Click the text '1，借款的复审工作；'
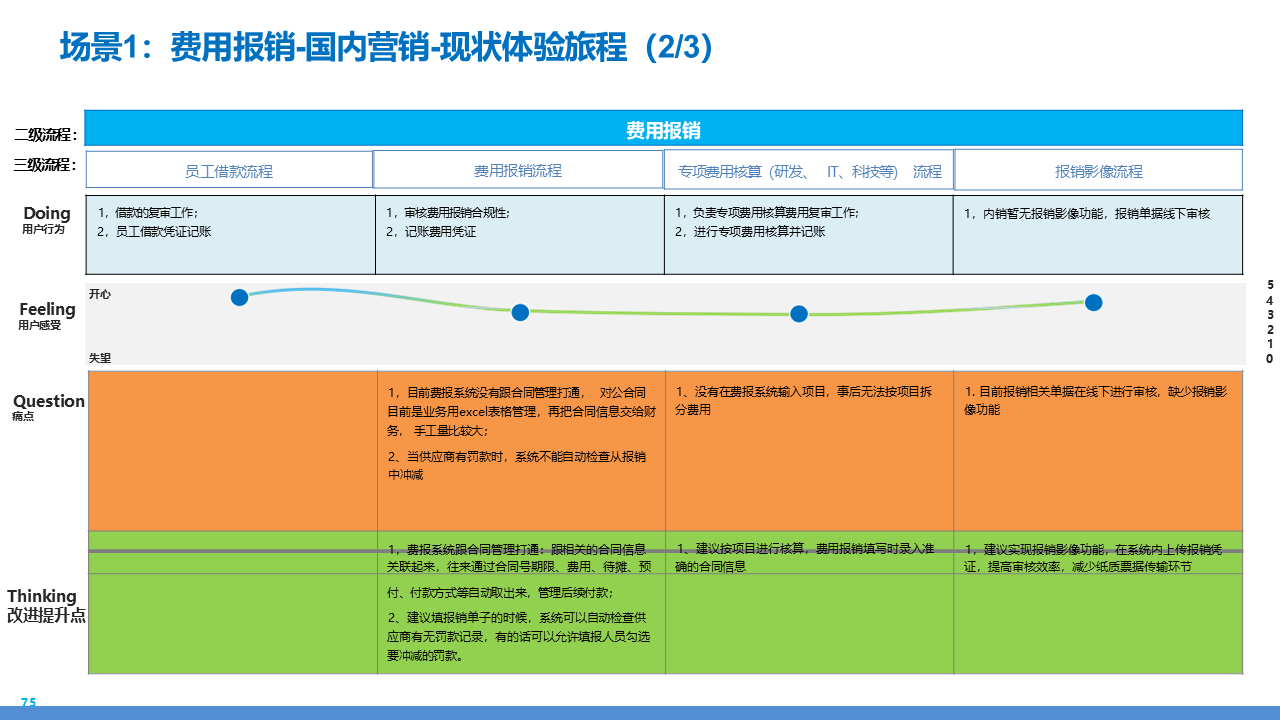Screen dimensions: 1280x720 pyautogui.click(x=148, y=212)
